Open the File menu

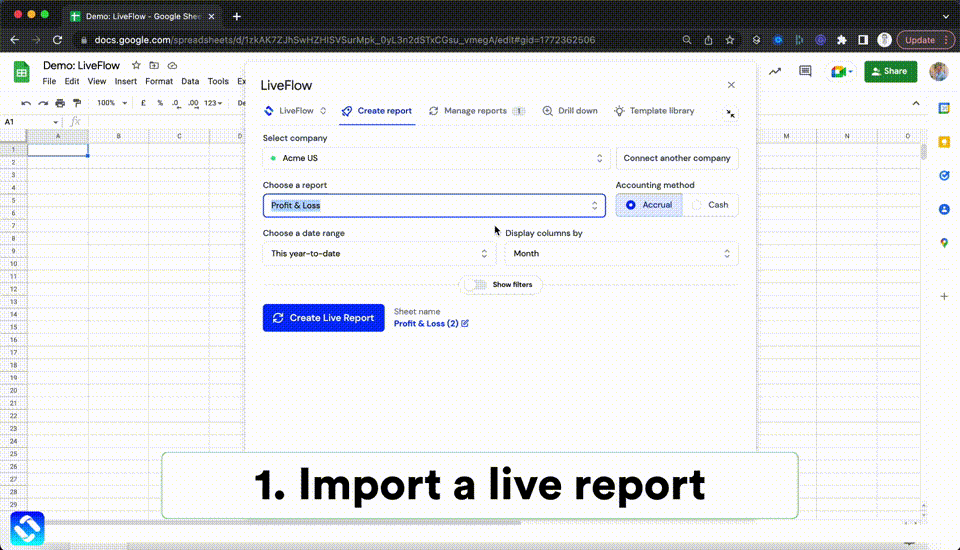(x=49, y=81)
